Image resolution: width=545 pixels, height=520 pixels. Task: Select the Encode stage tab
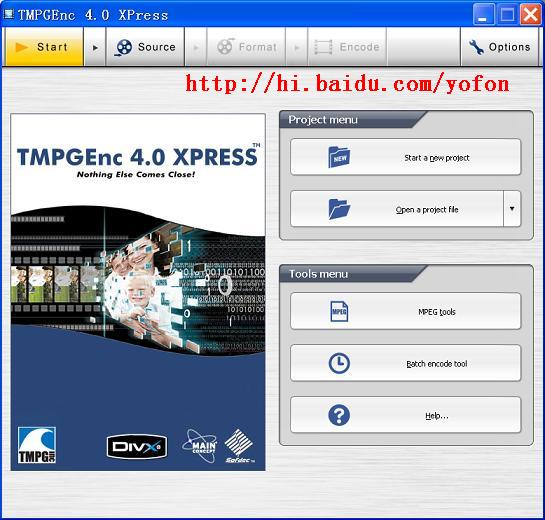tap(347, 47)
